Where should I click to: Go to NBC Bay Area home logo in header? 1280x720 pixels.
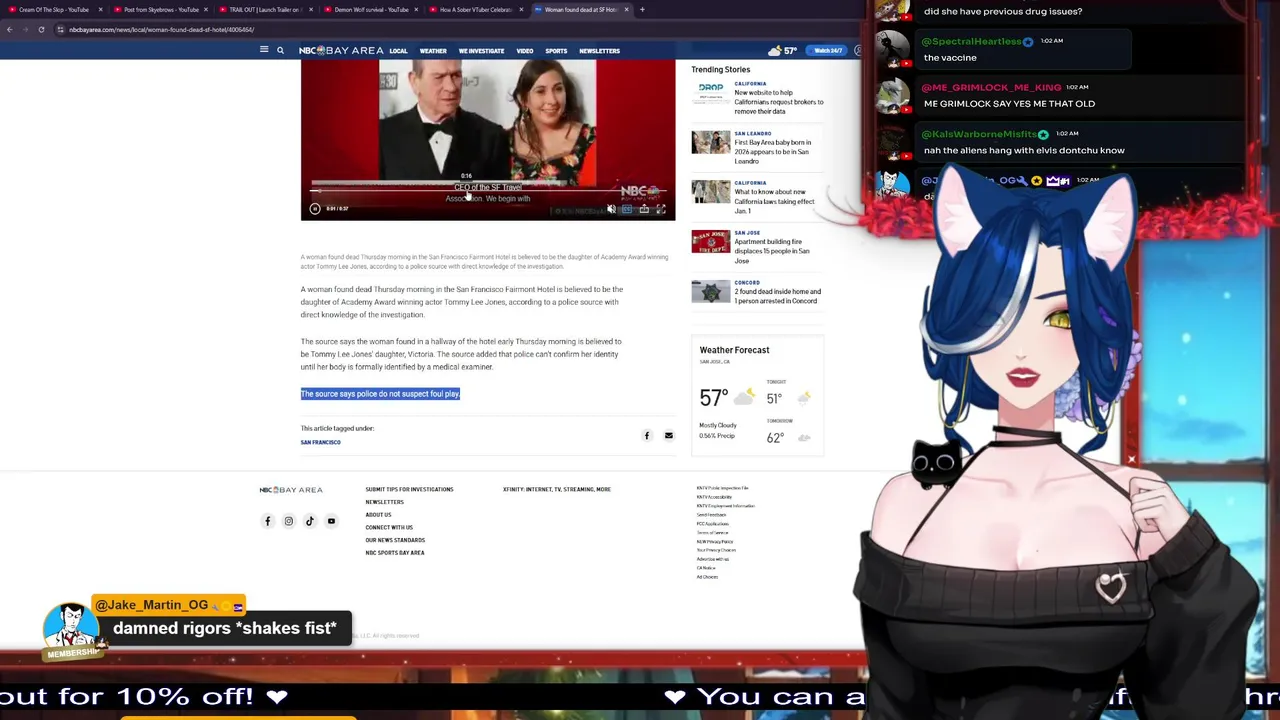click(x=341, y=50)
